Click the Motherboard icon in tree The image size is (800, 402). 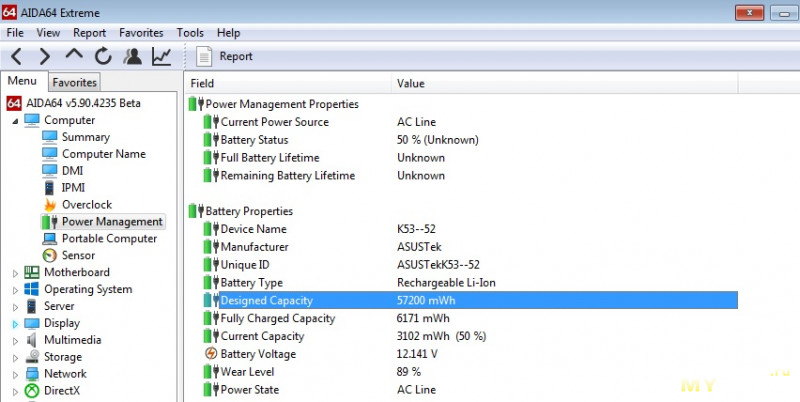[32, 272]
